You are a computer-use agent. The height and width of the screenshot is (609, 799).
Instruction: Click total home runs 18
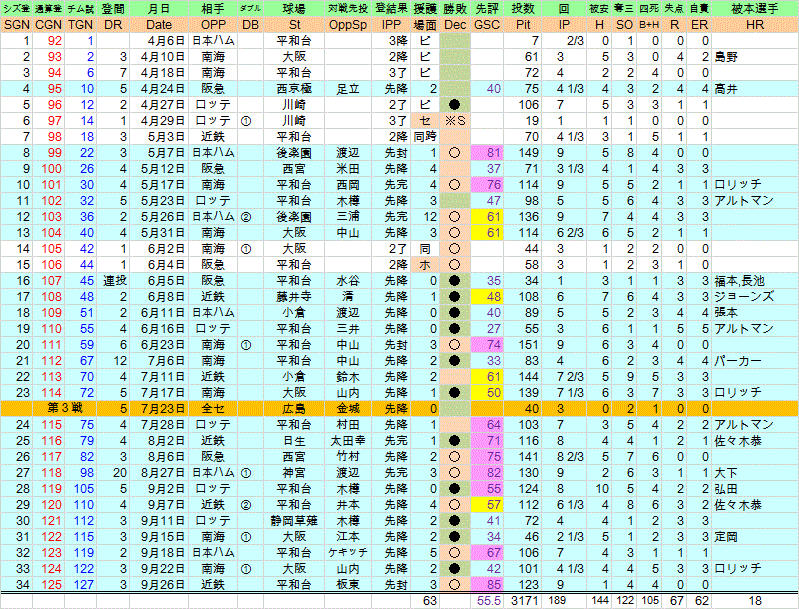(x=754, y=601)
